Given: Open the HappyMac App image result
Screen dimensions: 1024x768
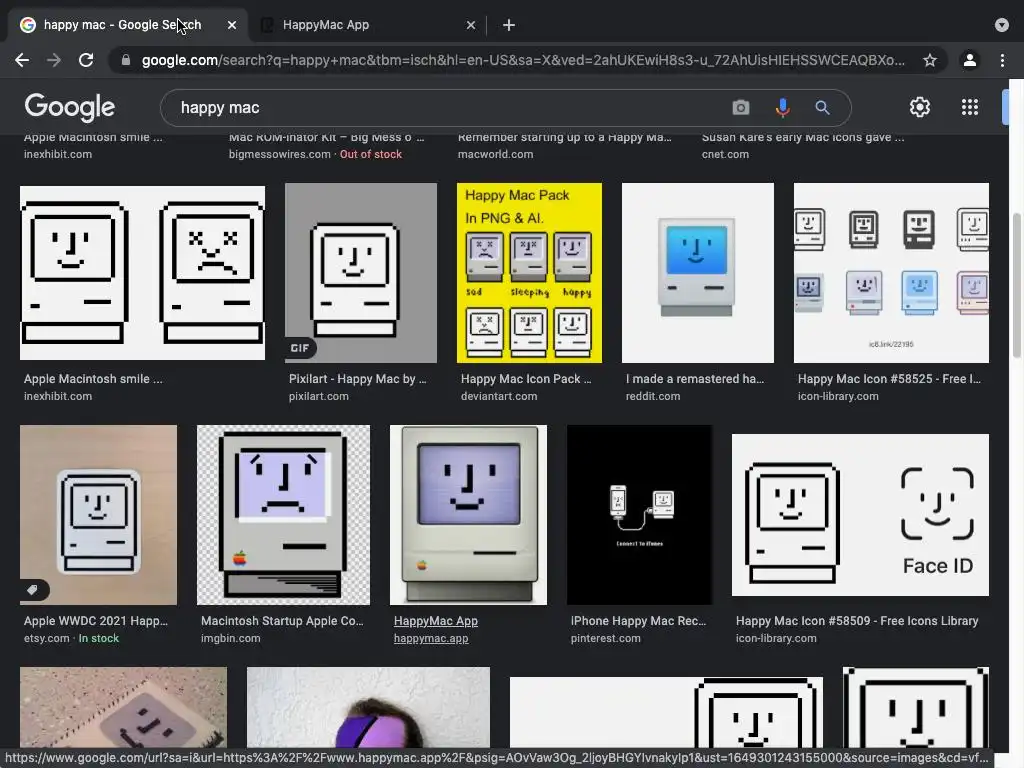Looking at the screenshot, I should tap(468, 515).
